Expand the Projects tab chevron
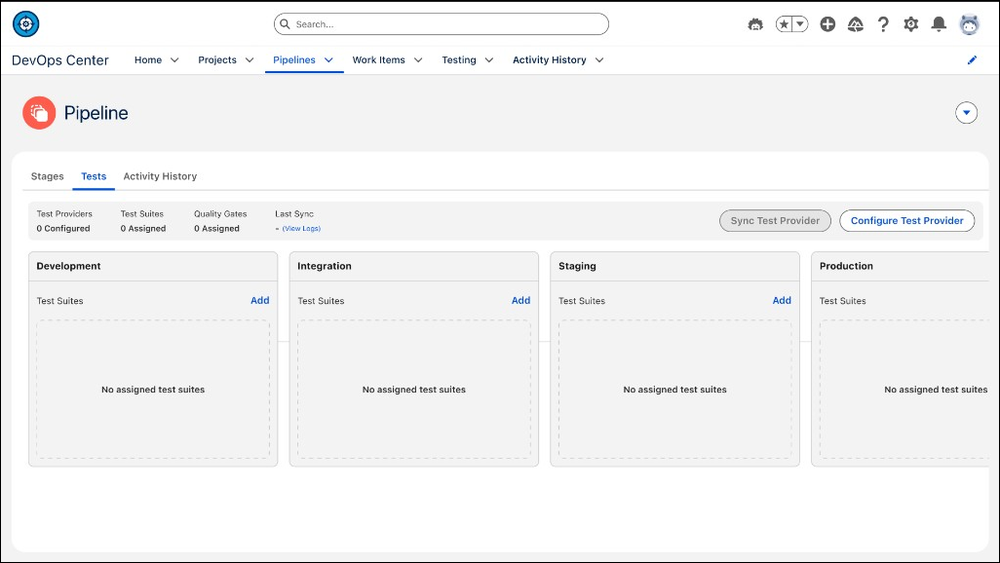The width and height of the screenshot is (1000, 563). pyautogui.click(x=249, y=60)
